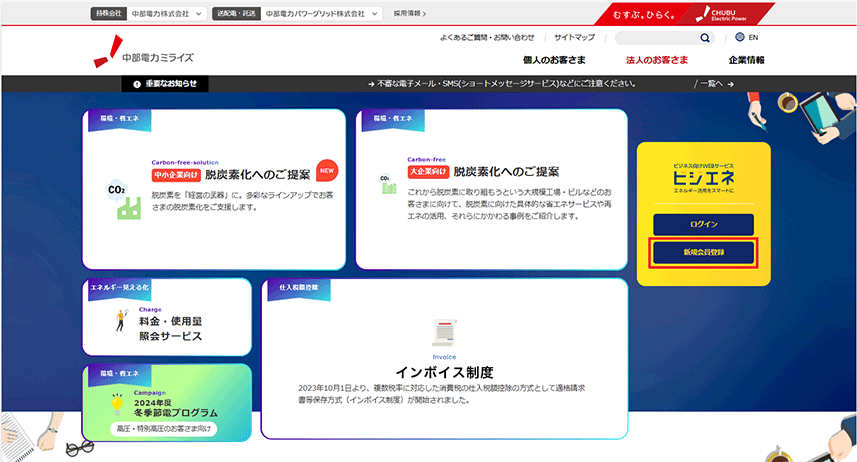The width and height of the screenshot is (857, 462).
Task: Select 法人のお客さま menu
Action: click(656, 60)
